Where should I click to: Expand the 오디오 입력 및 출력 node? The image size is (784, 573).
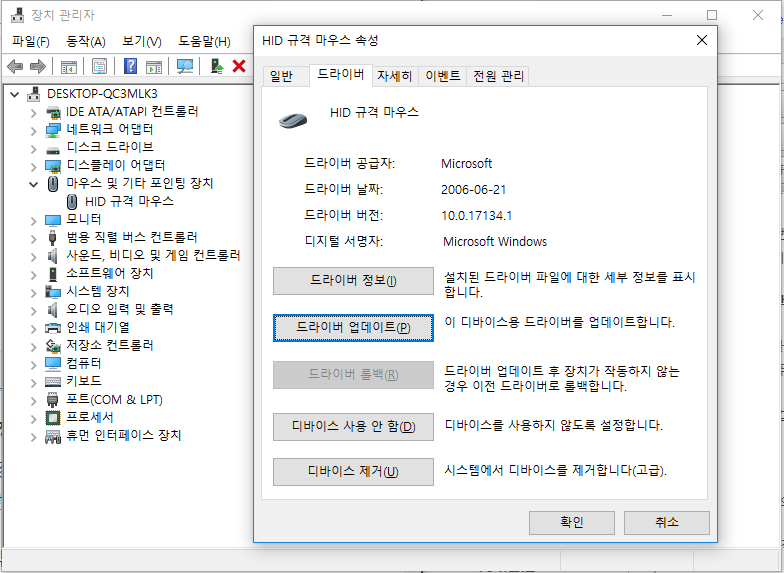34,311
